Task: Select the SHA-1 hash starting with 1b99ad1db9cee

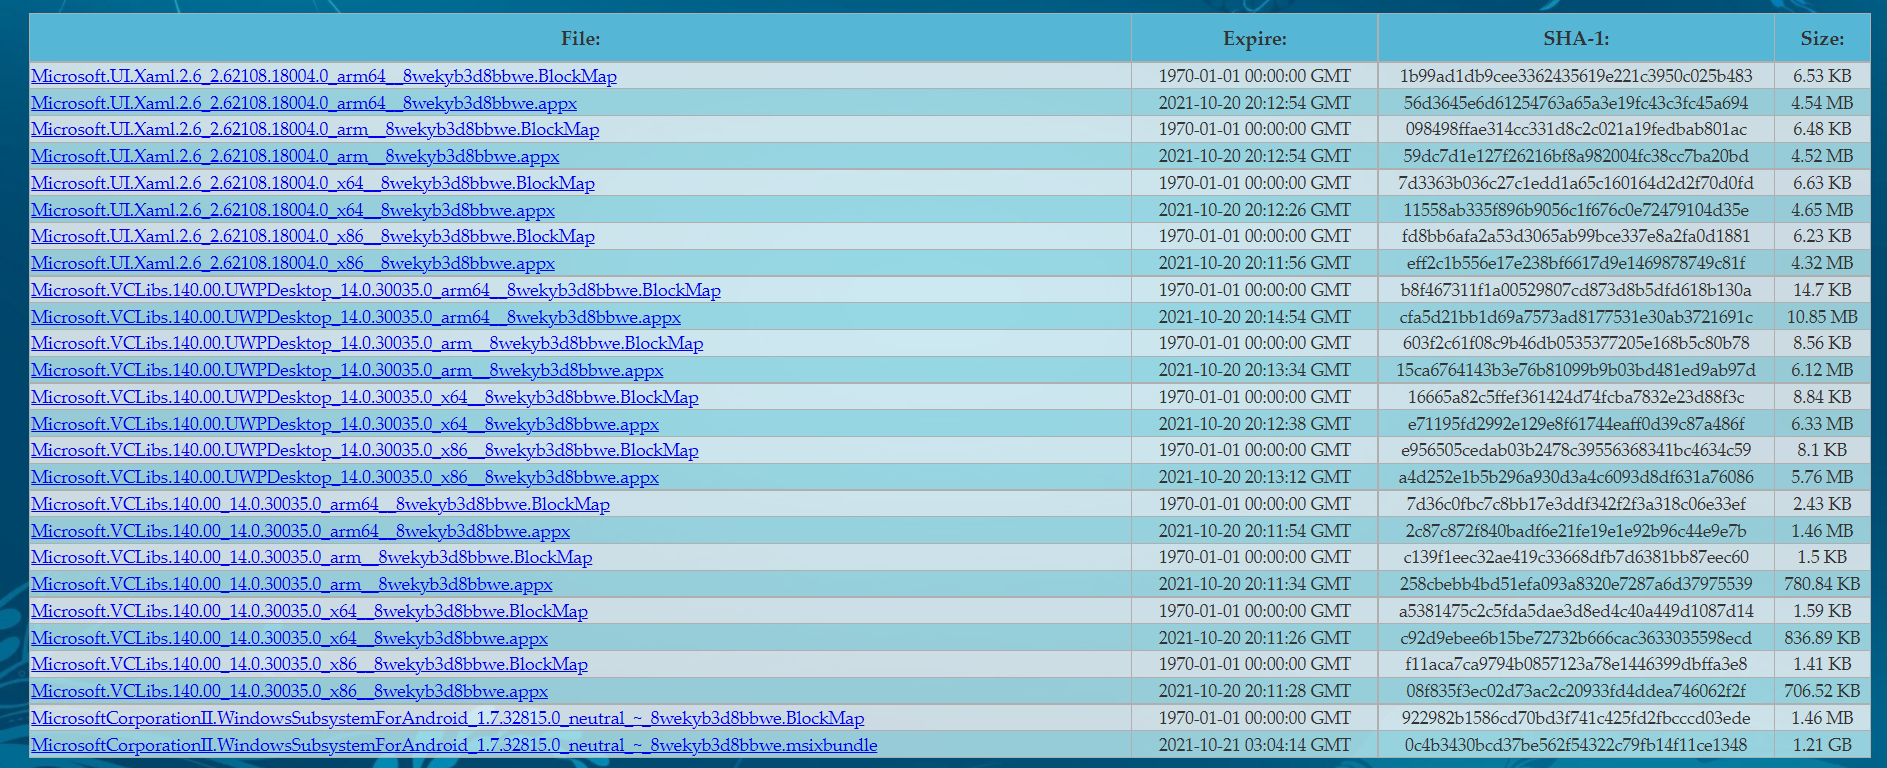Action: pos(1576,76)
